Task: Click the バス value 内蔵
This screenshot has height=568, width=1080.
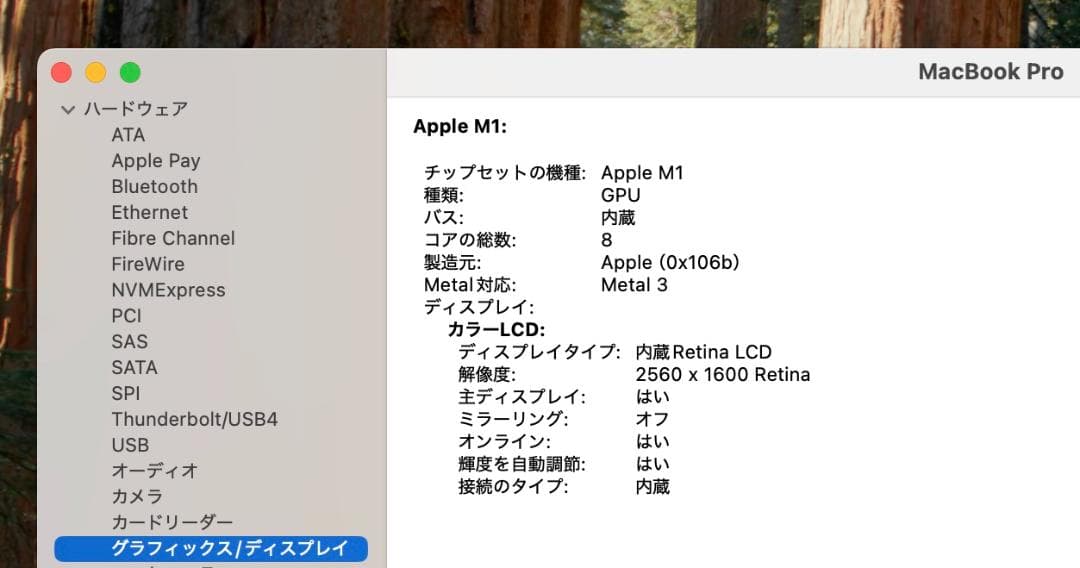Action: [618, 218]
